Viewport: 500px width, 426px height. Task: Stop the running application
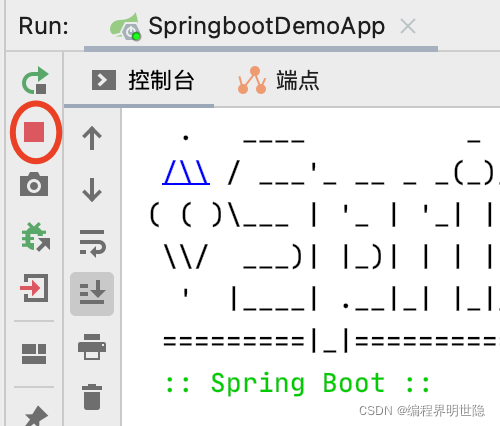coord(34,132)
